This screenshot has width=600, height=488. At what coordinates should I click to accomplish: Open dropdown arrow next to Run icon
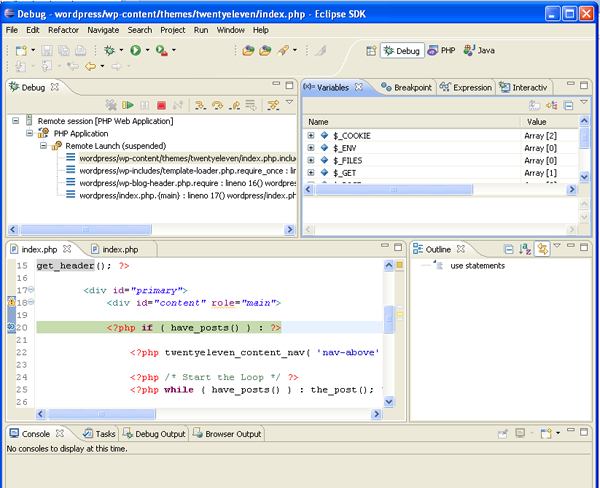[x=147, y=50]
